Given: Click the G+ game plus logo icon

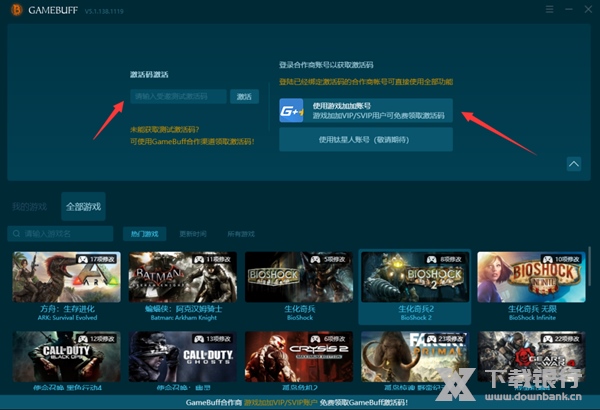Looking at the screenshot, I should [291, 110].
